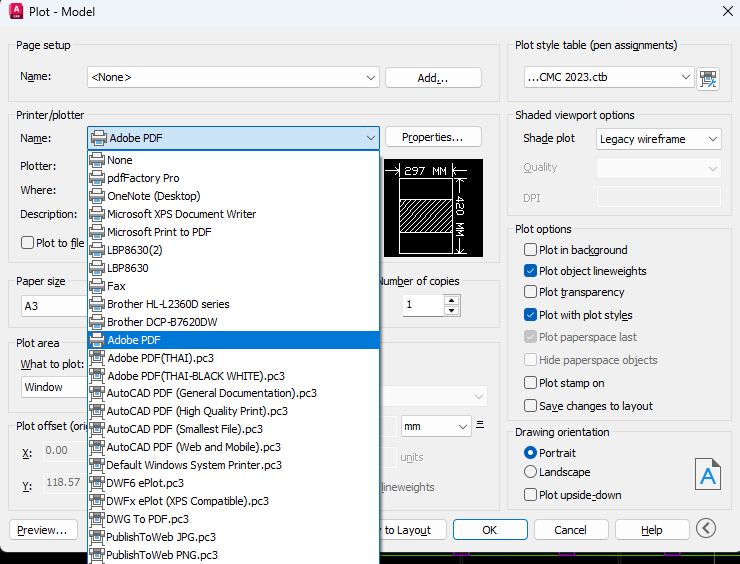Check Save changes to layout
Image resolution: width=740 pixels, height=564 pixels.
[x=530, y=405]
